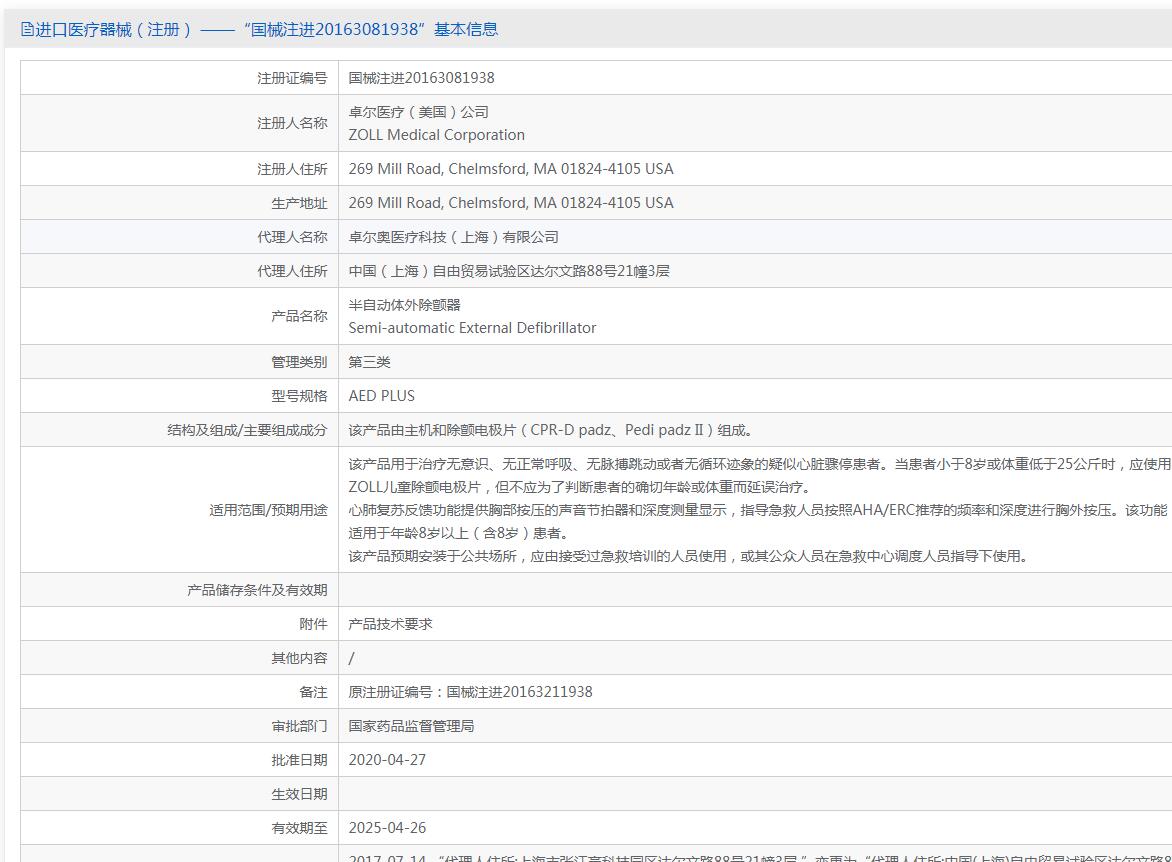Click the AED PLUS model value
This screenshot has width=1172, height=862.
381,396
